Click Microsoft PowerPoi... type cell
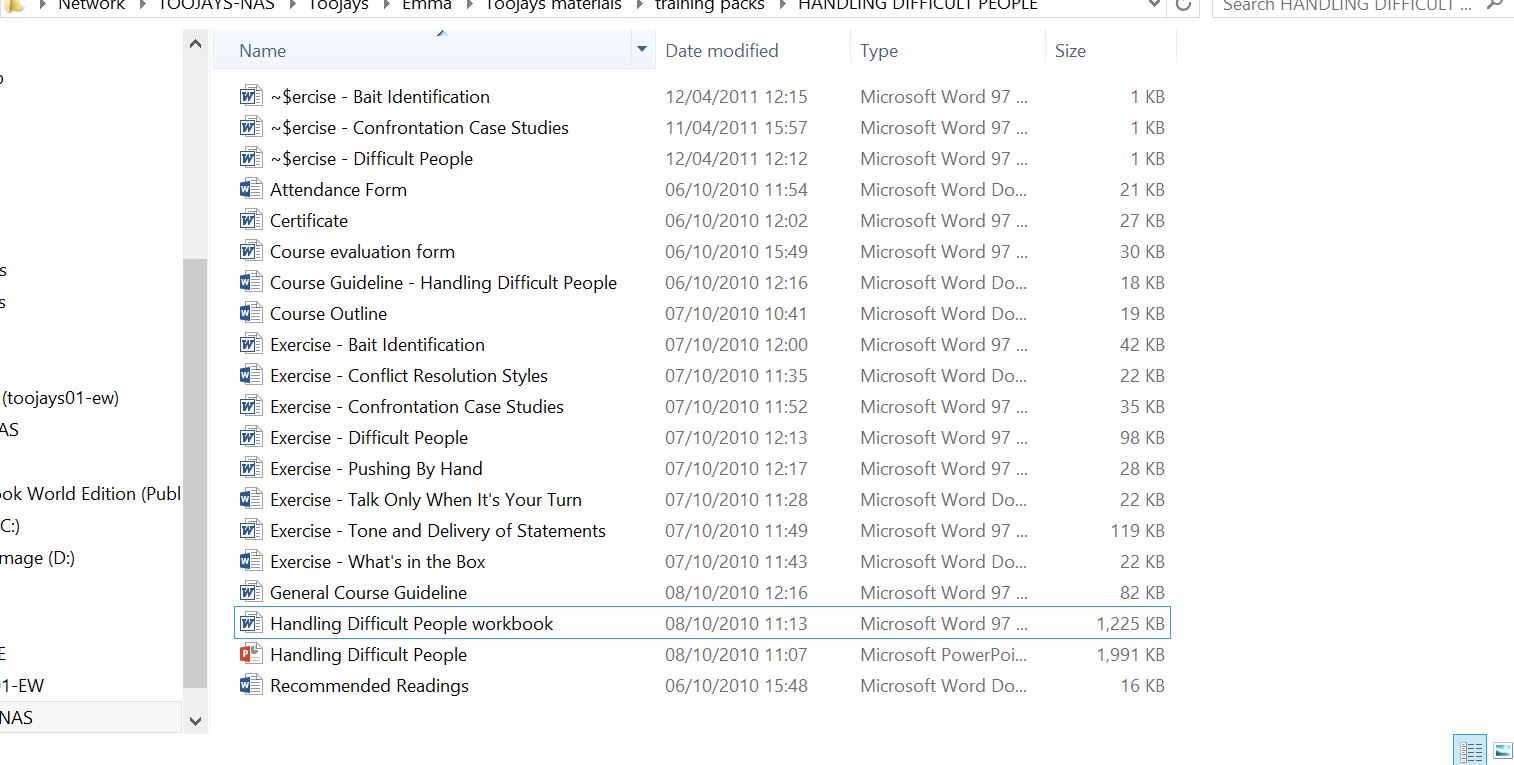 [x=943, y=654]
